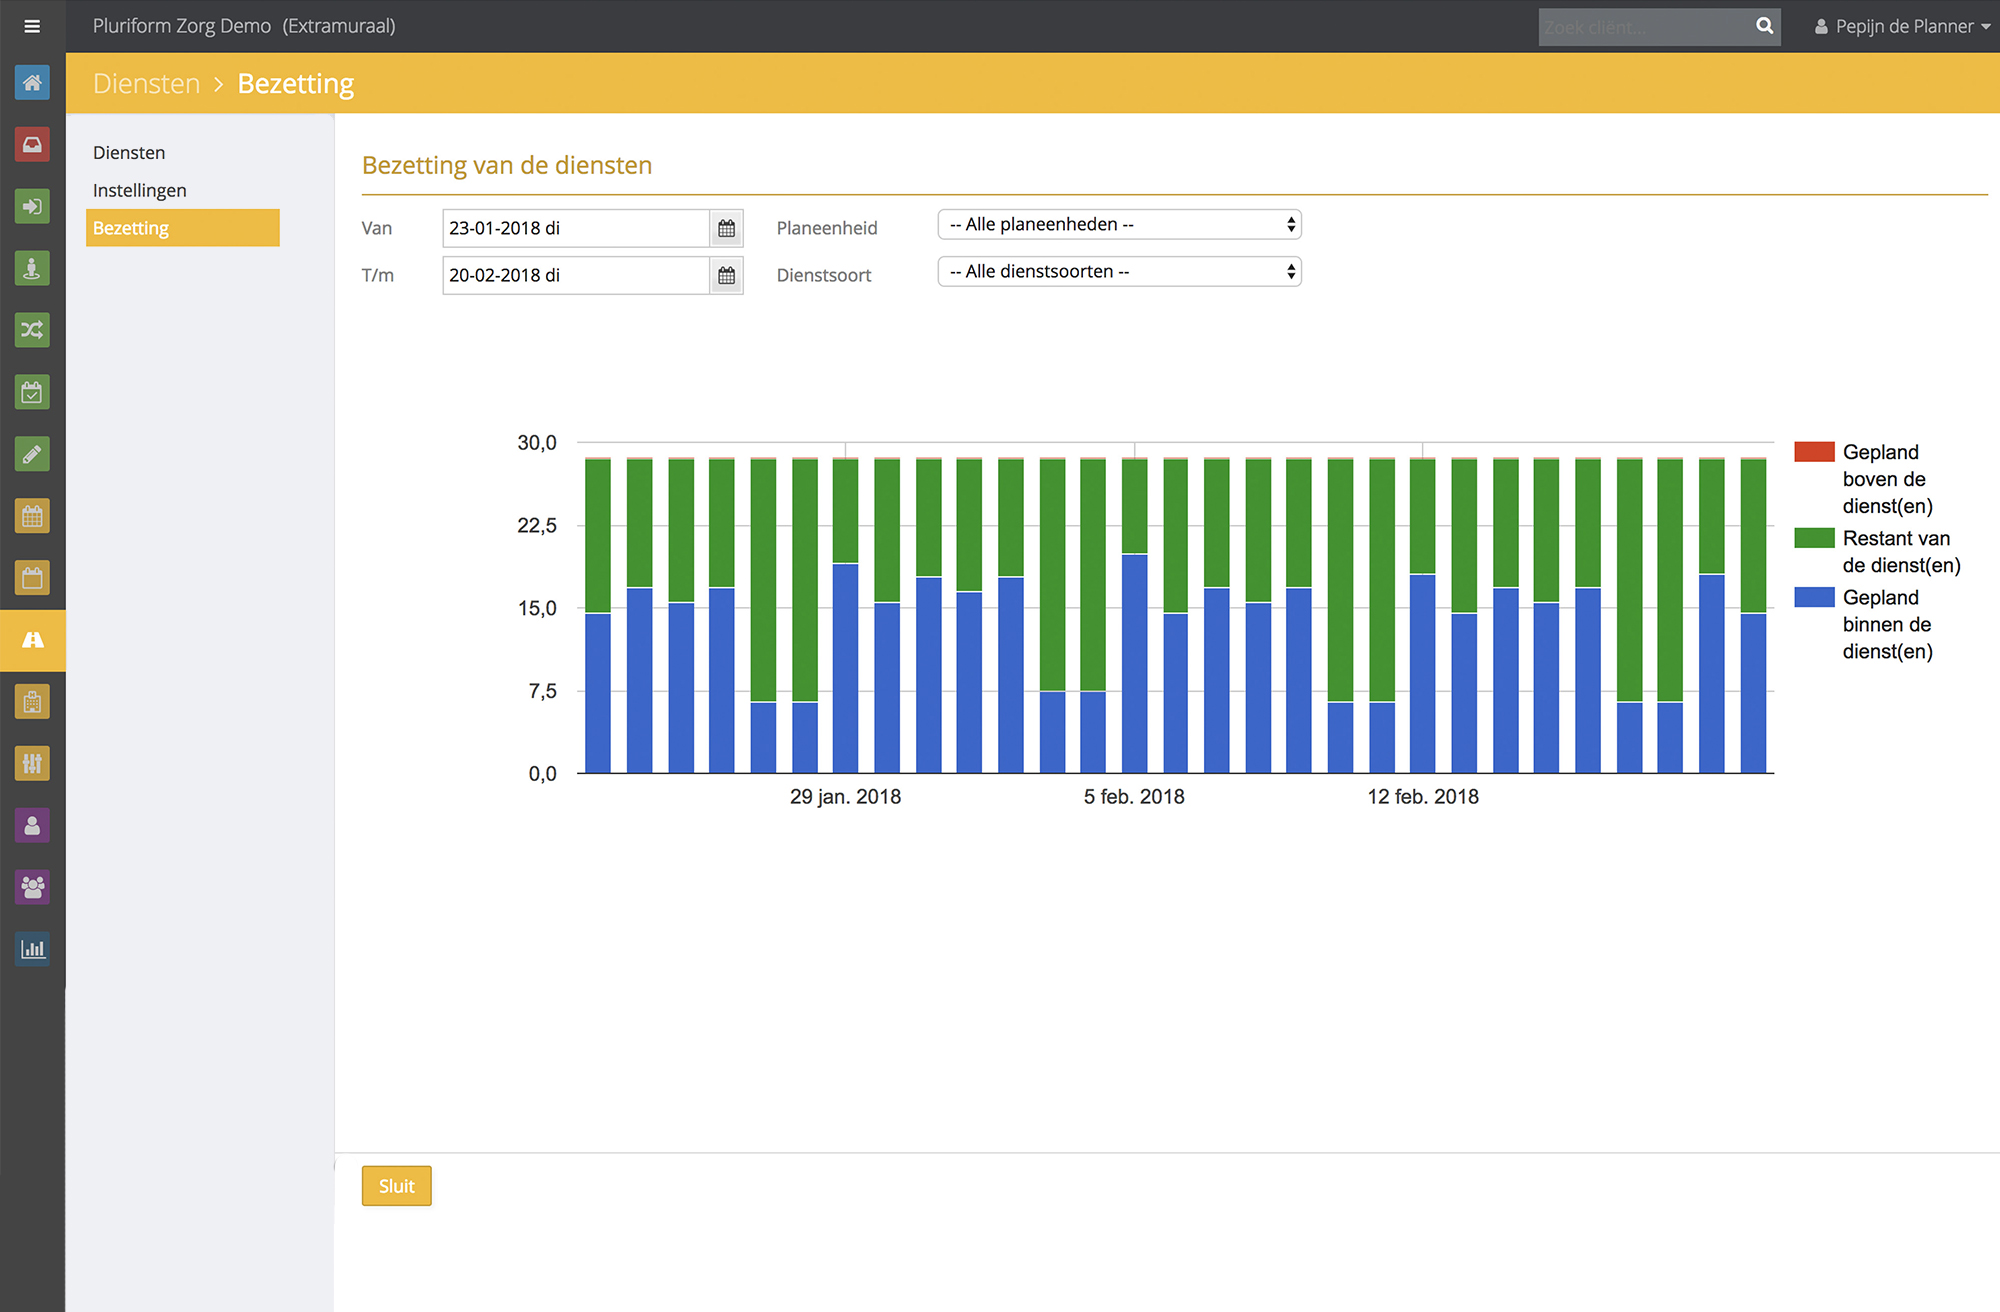Go to the home icon in sidebar
This screenshot has height=1312, width=2000.
pos(32,82)
